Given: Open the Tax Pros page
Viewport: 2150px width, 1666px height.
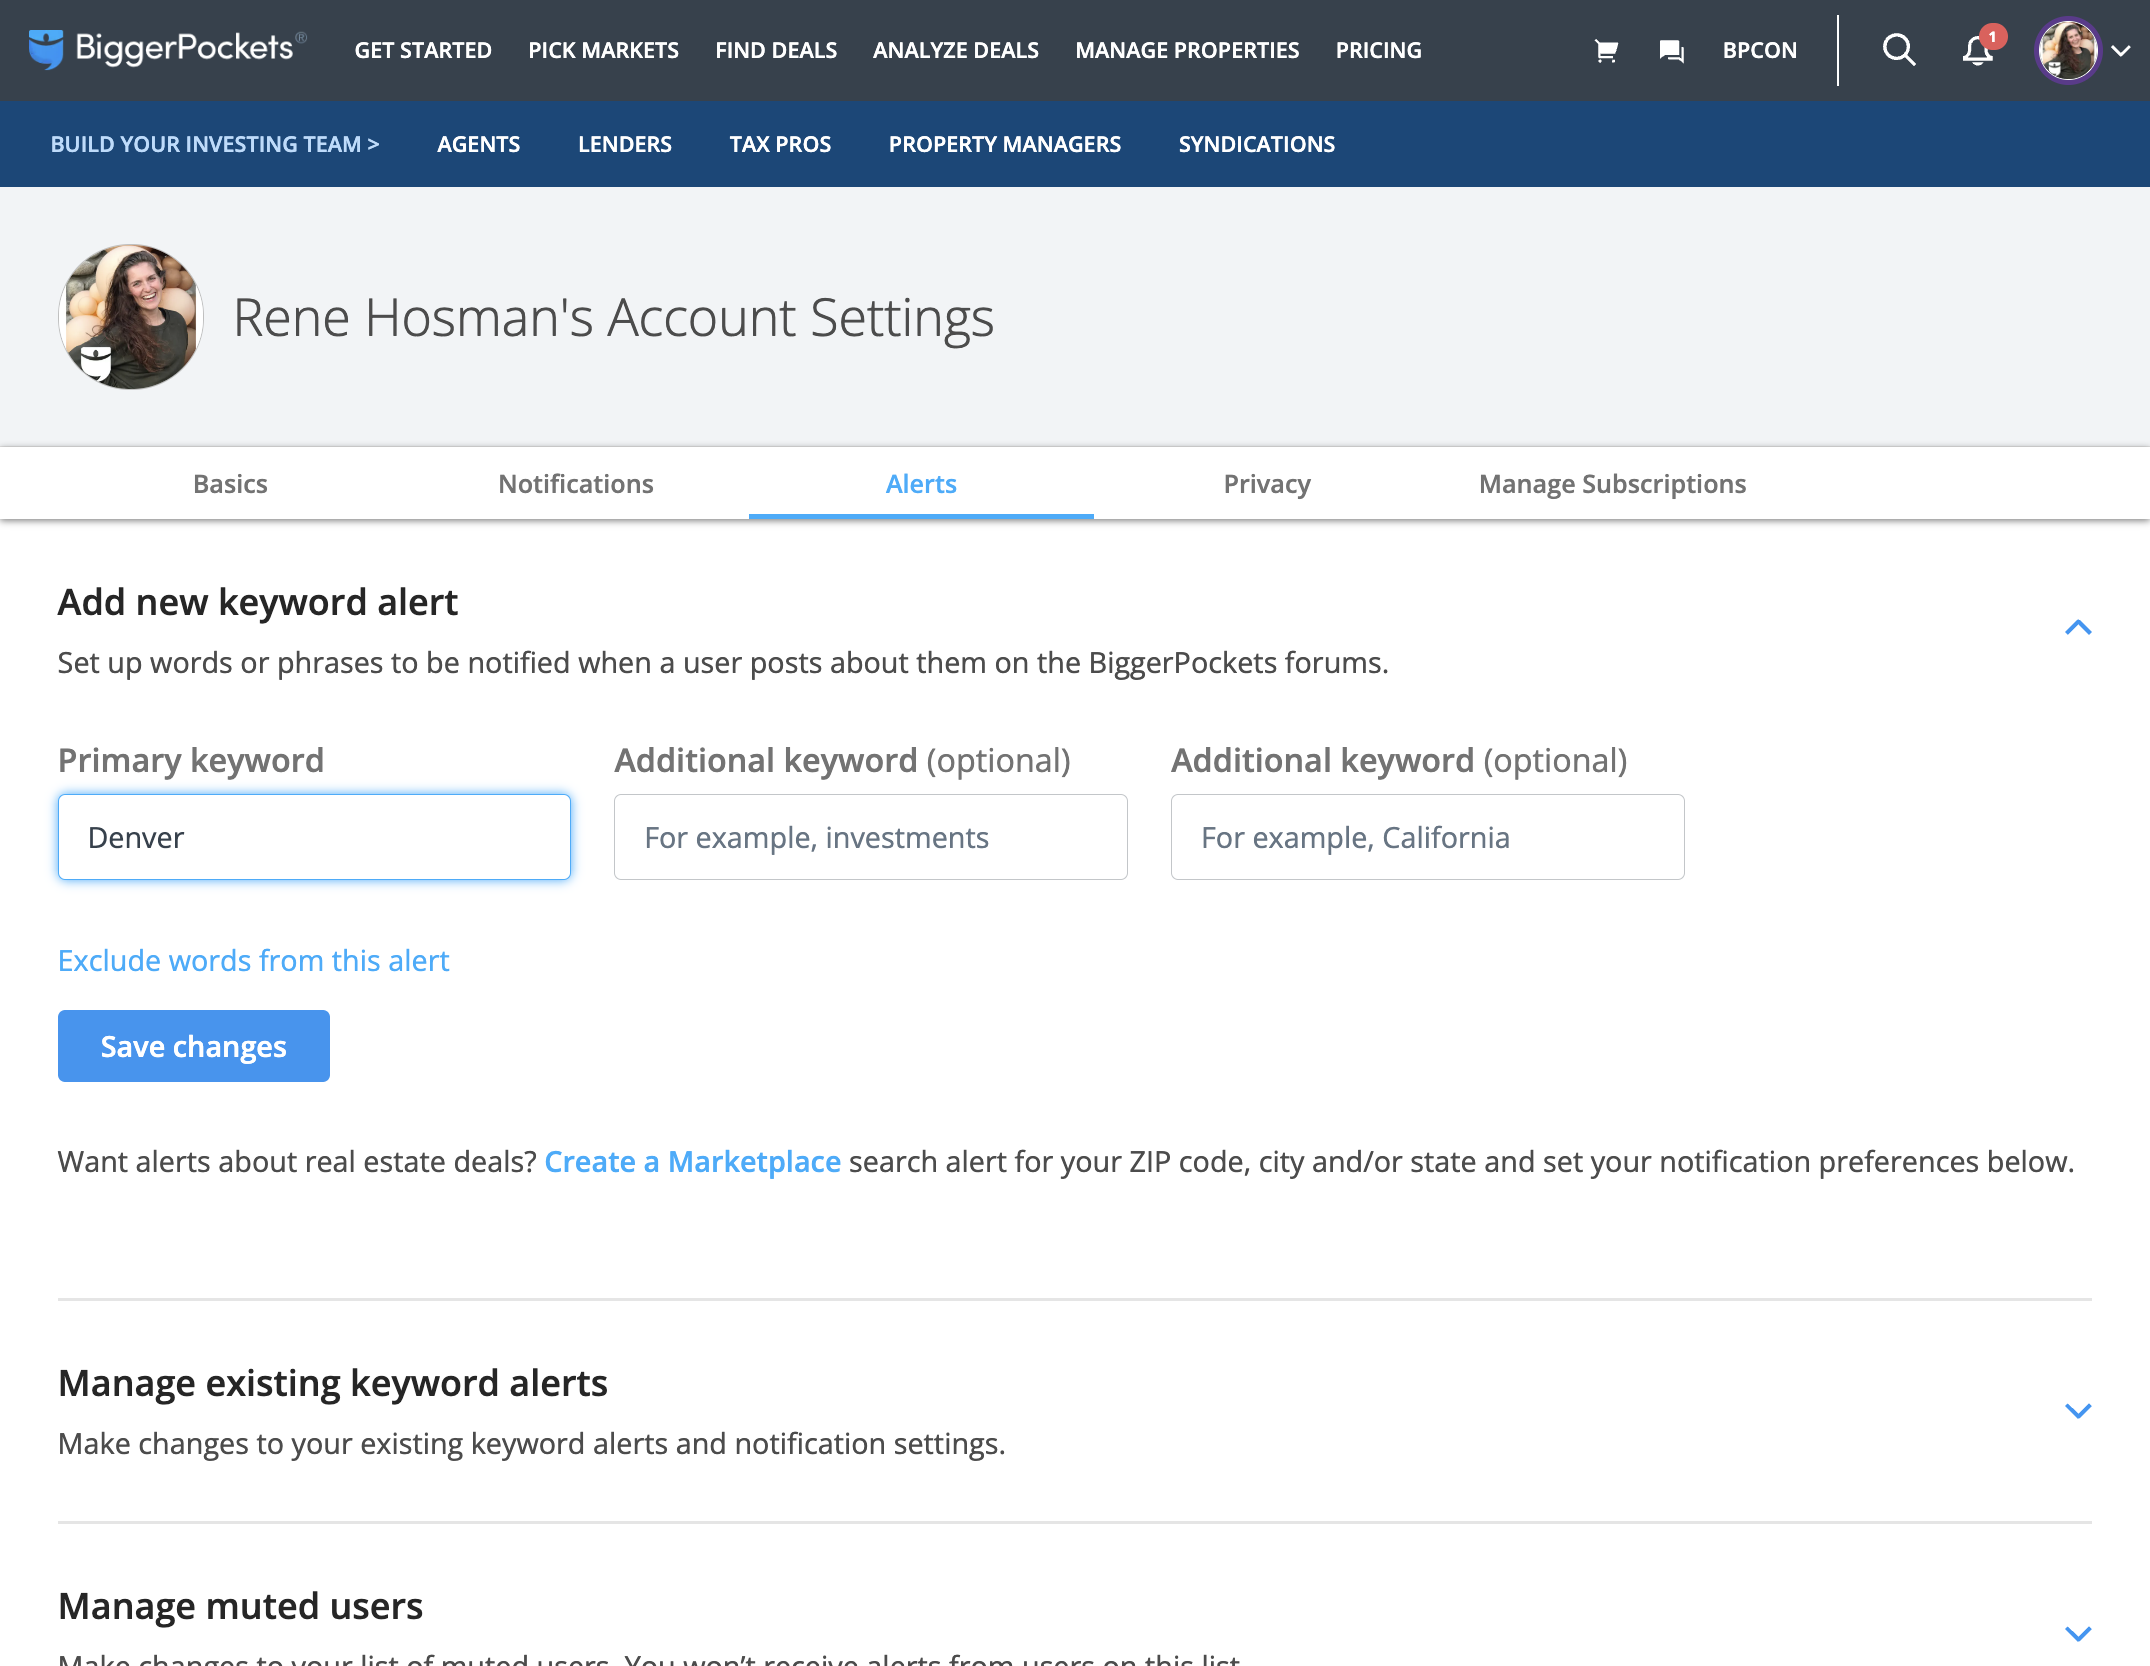Looking at the screenshot, I should [780, 144].
